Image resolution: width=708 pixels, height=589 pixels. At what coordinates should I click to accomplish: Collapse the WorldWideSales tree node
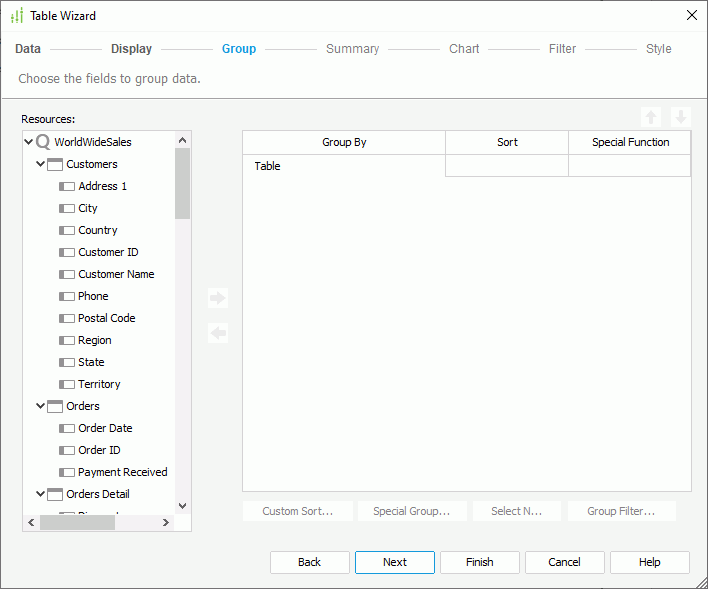(29, 142)
